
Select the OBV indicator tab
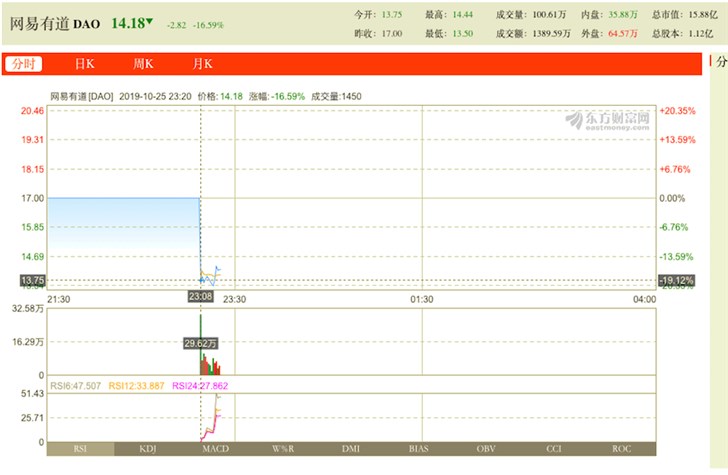click(x=486, y=449)
